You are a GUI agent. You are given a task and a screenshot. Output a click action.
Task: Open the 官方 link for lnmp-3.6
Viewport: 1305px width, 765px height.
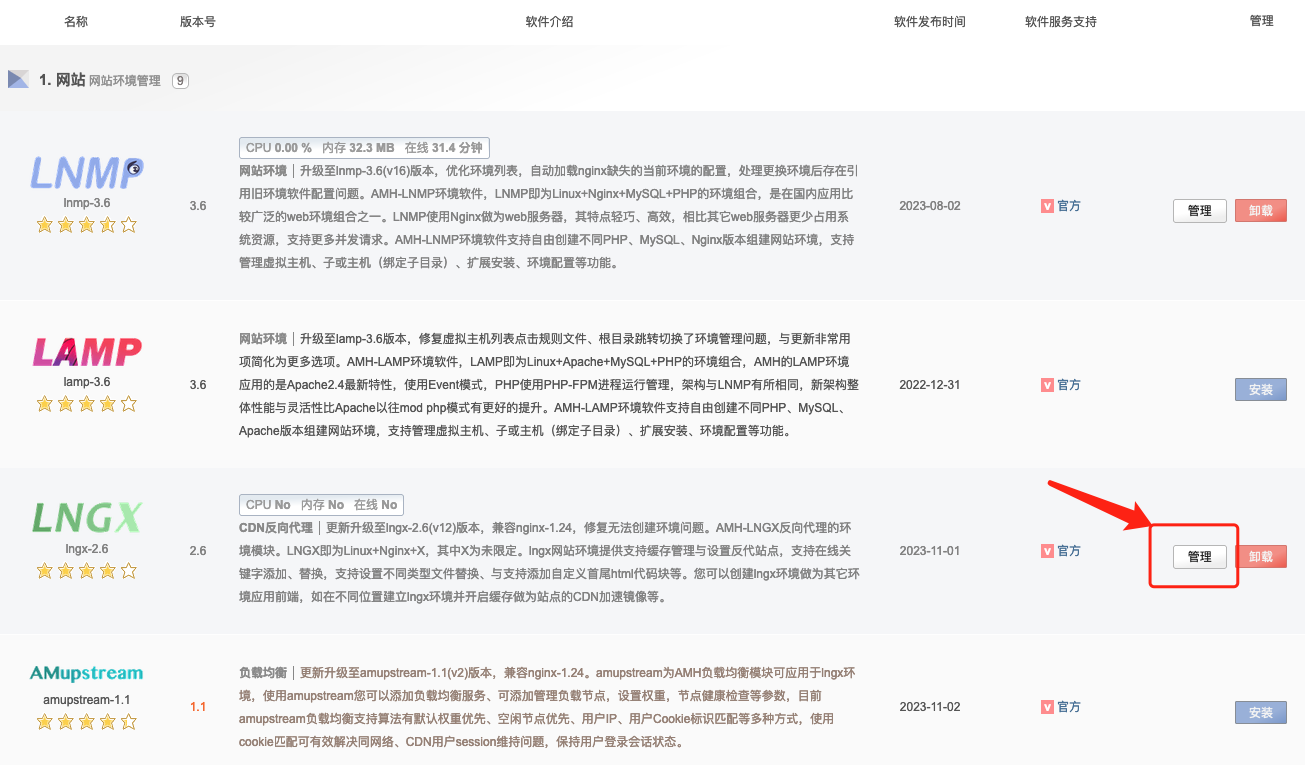(x=1067, y=205)
